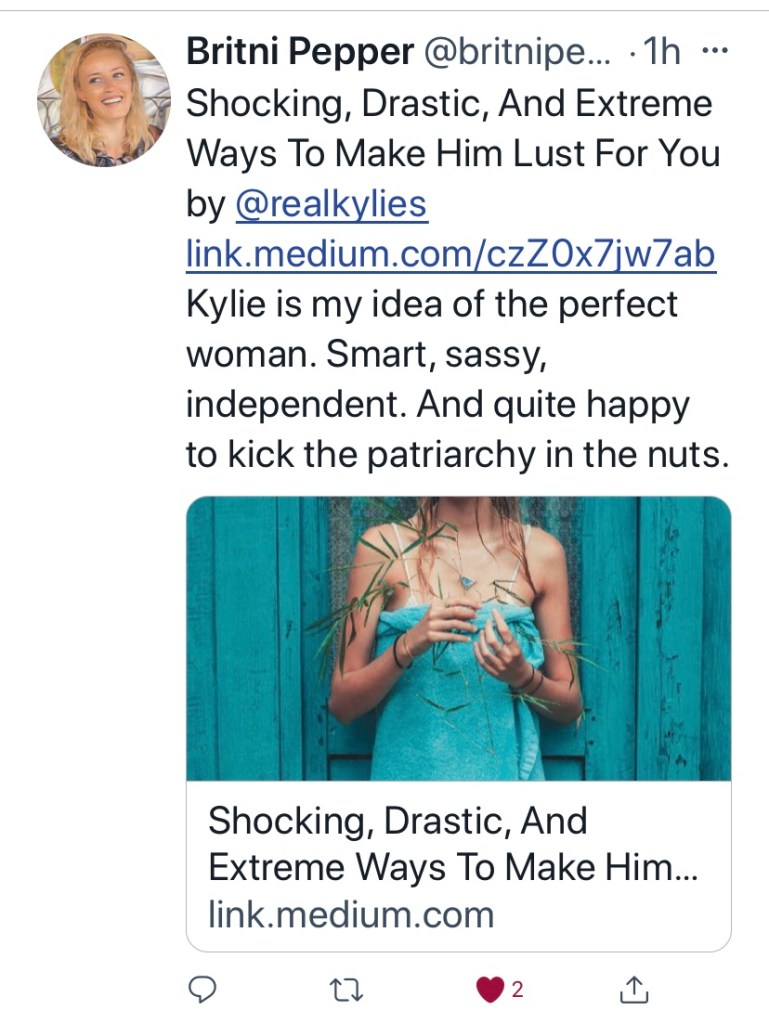Unlike the tweet via red heart
769x1023 pixels.
(x=489, y=990)
